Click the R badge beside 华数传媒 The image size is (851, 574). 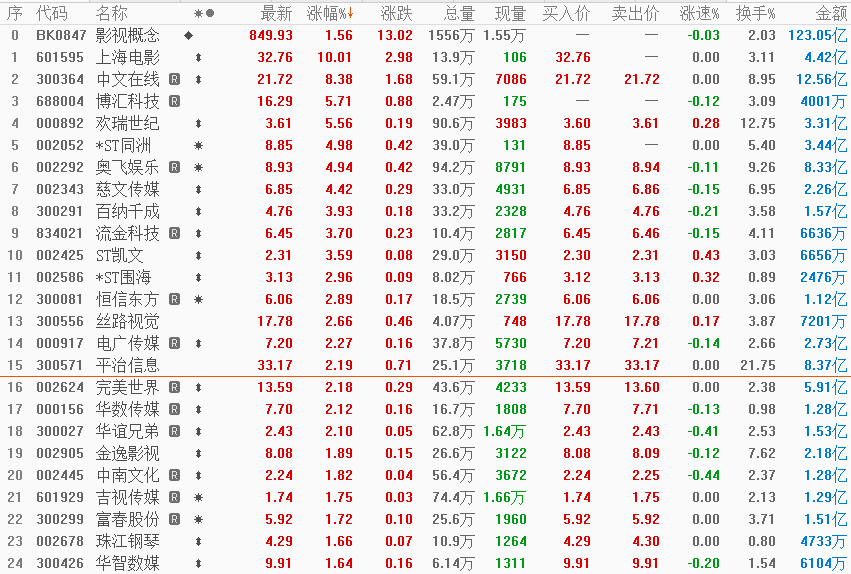(x=174, y=409)
